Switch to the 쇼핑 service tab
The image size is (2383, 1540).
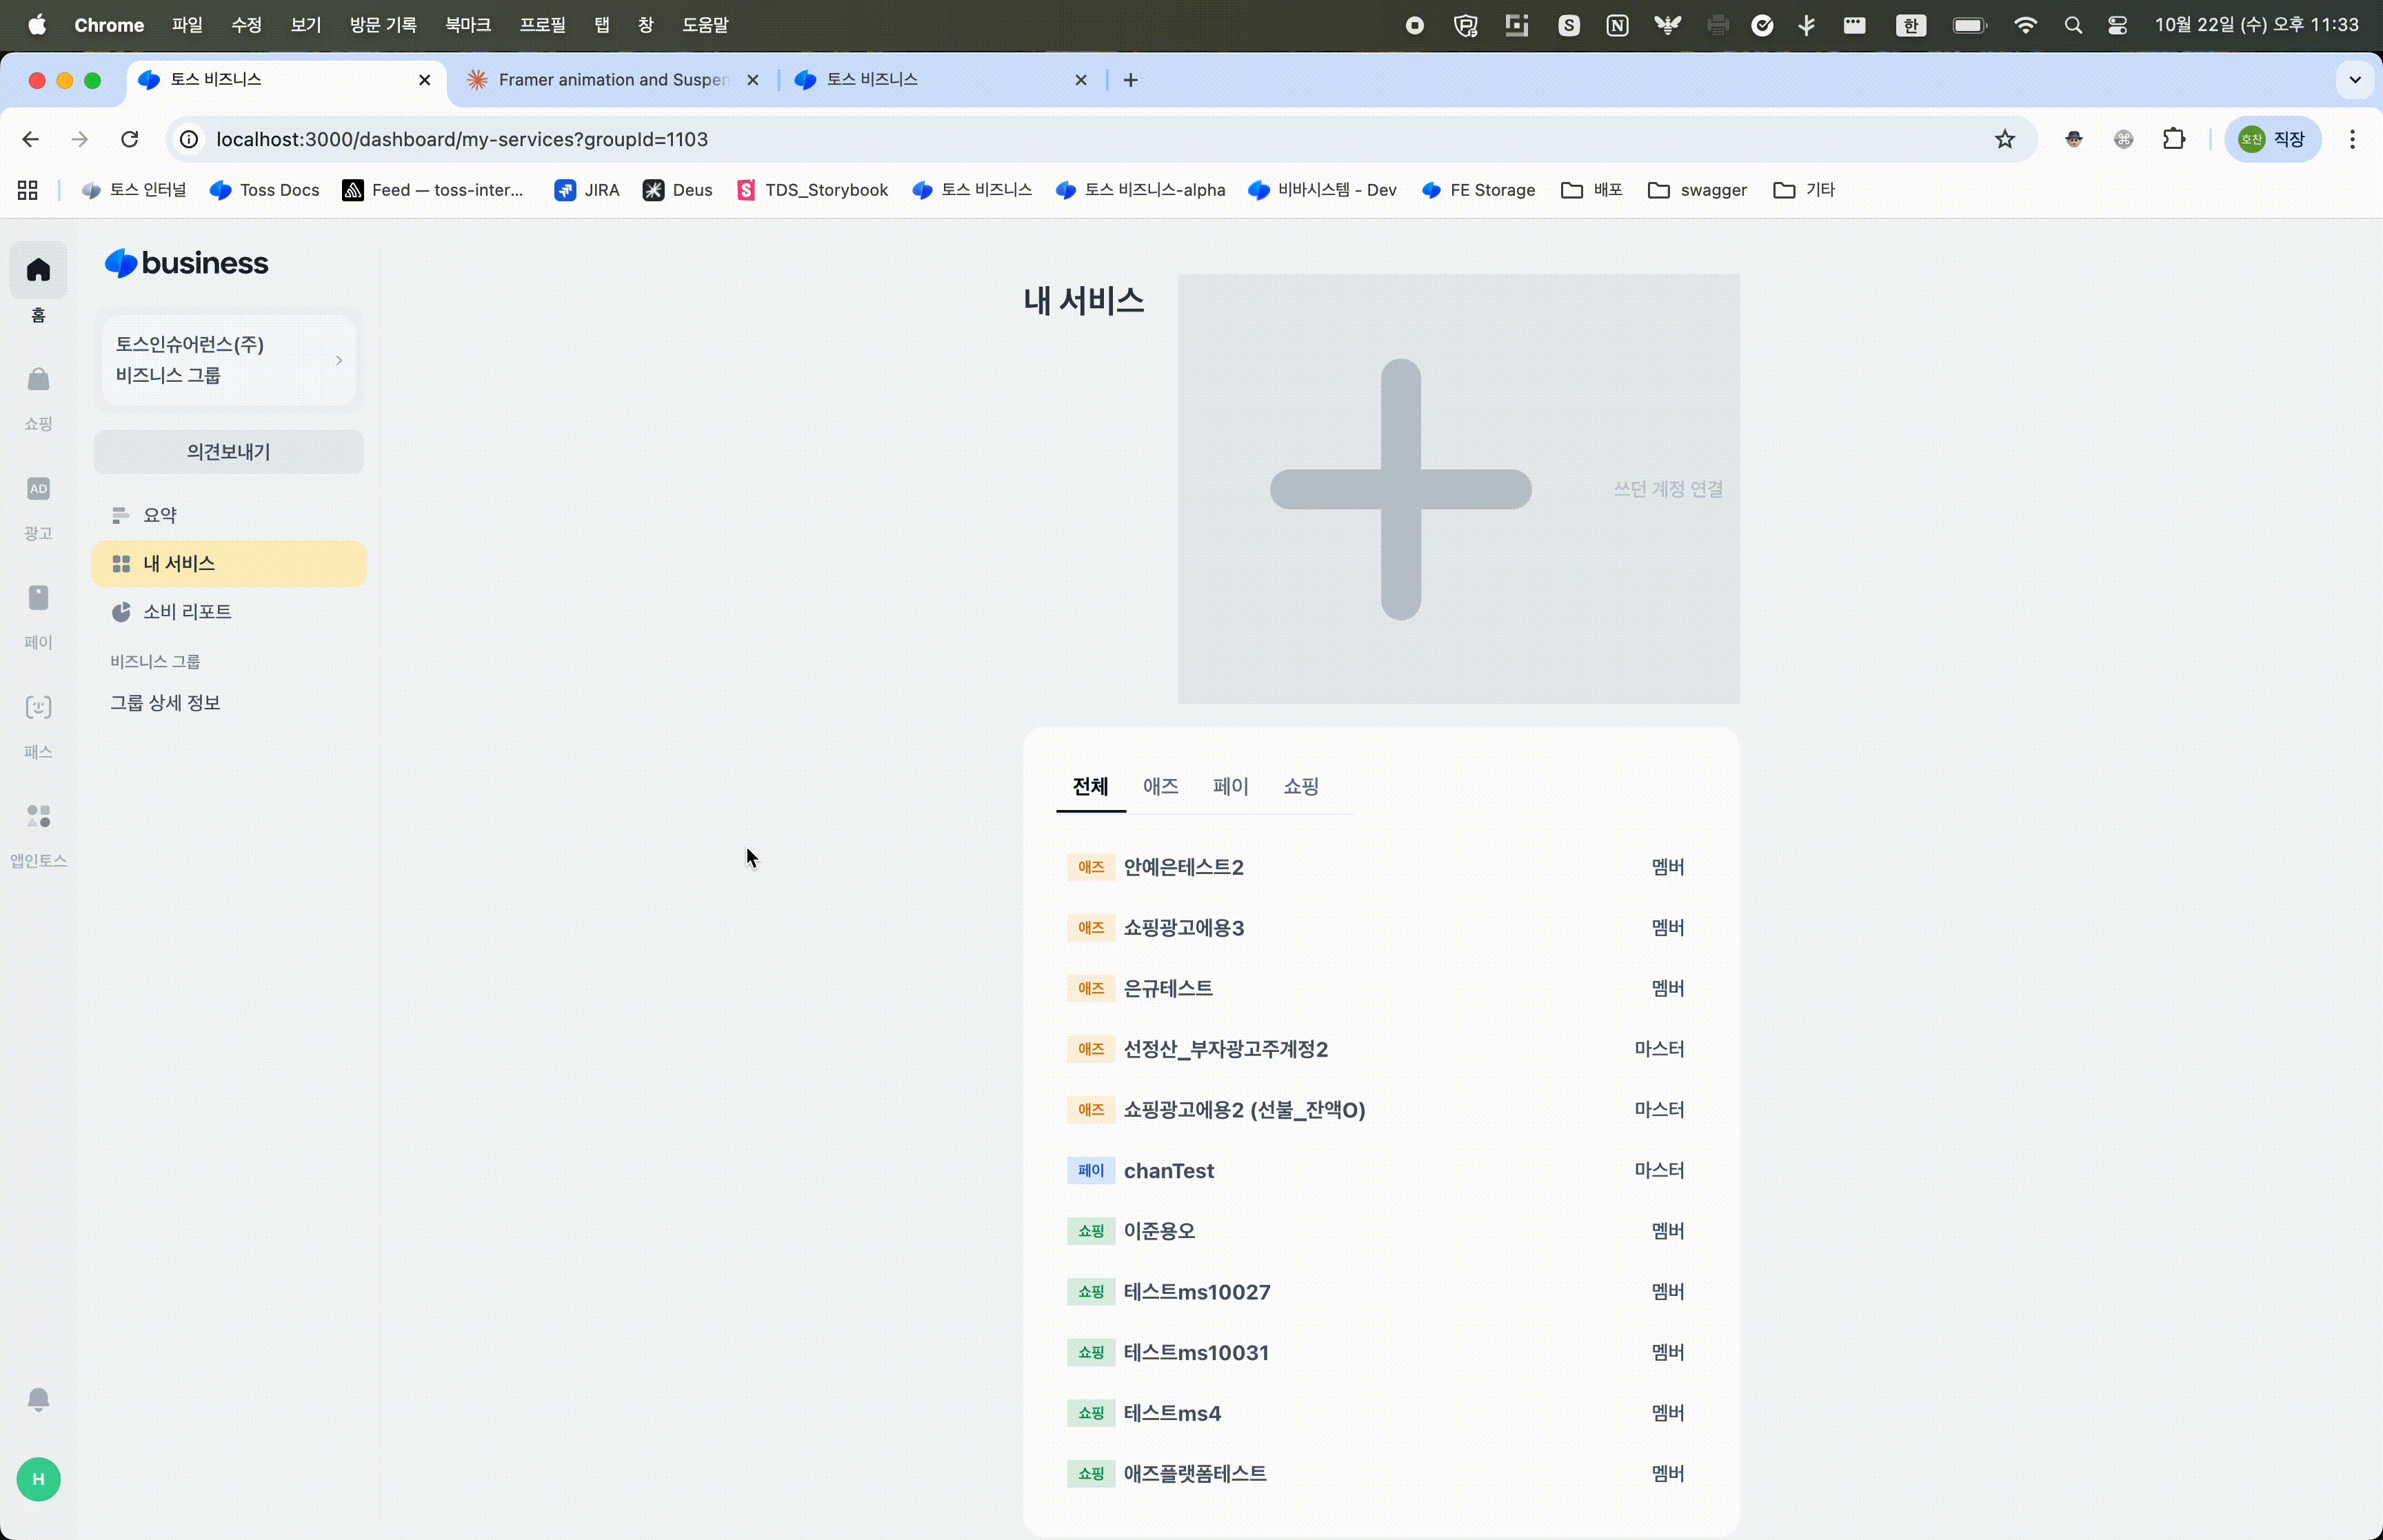(x=1300, y=786)
